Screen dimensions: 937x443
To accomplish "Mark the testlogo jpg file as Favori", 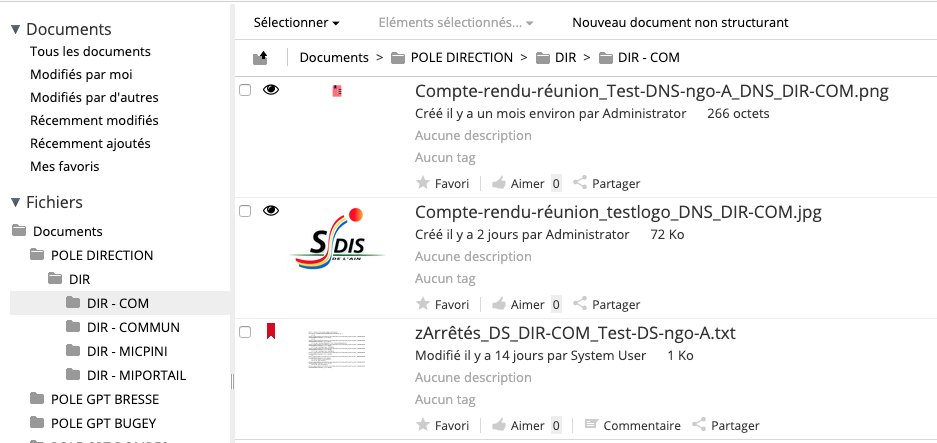I will 442,304.
